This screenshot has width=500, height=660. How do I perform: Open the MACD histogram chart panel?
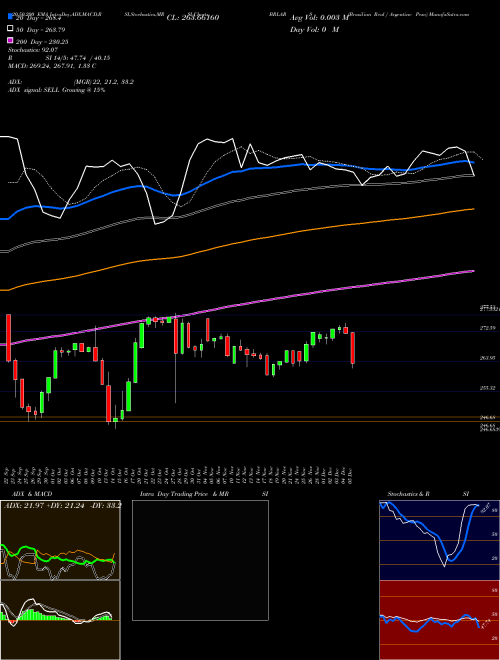coord(60,620)
